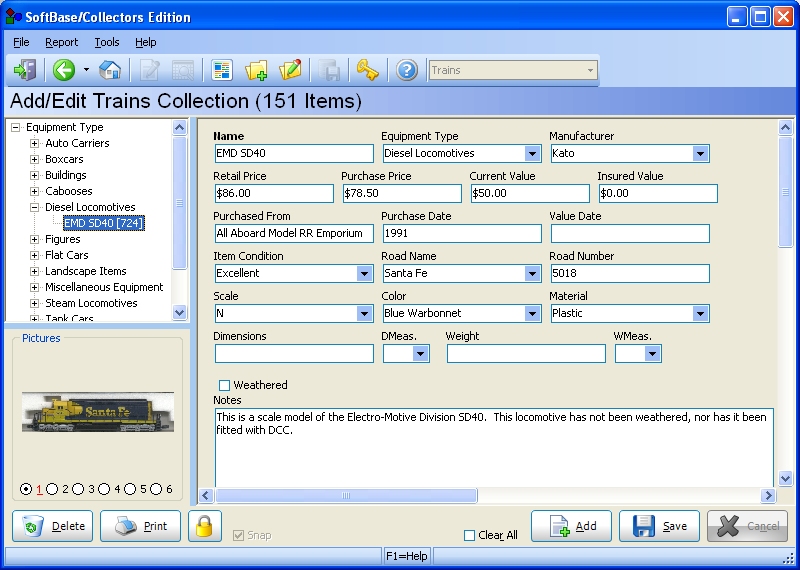Click the exit door toolbar icon

click(x=24, y=70)
